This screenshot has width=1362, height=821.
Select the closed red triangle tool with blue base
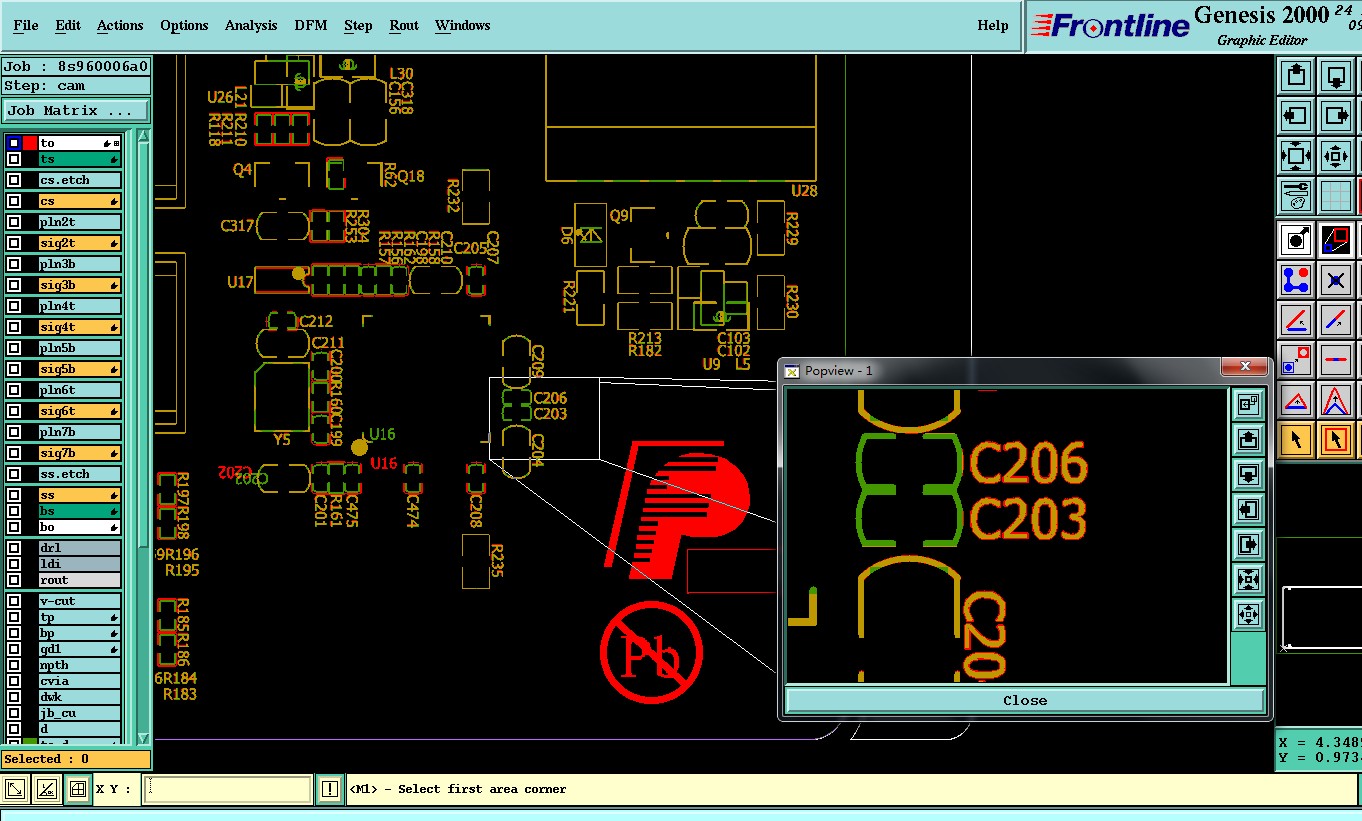pyautogui.click(x=1296, y=400)
